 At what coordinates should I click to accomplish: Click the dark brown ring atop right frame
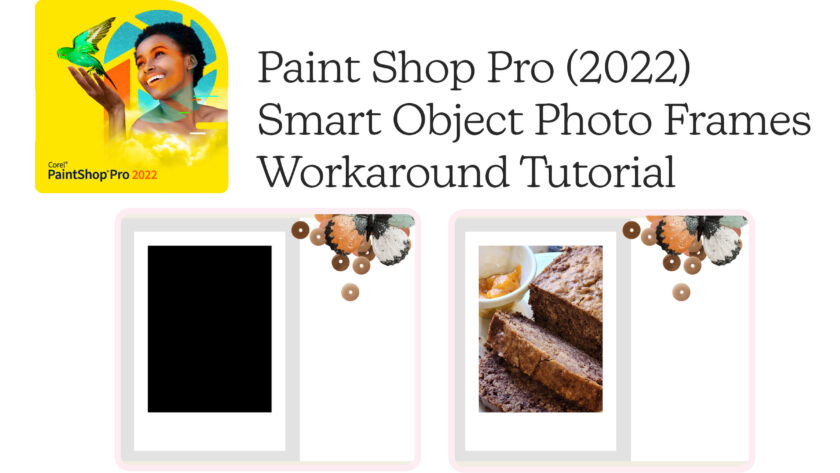(631, 230)
